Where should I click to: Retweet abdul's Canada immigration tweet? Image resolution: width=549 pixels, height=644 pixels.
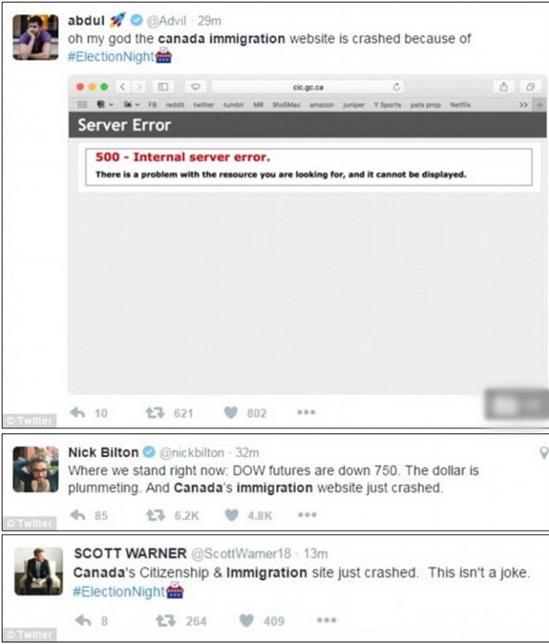[x=155, y=412]
